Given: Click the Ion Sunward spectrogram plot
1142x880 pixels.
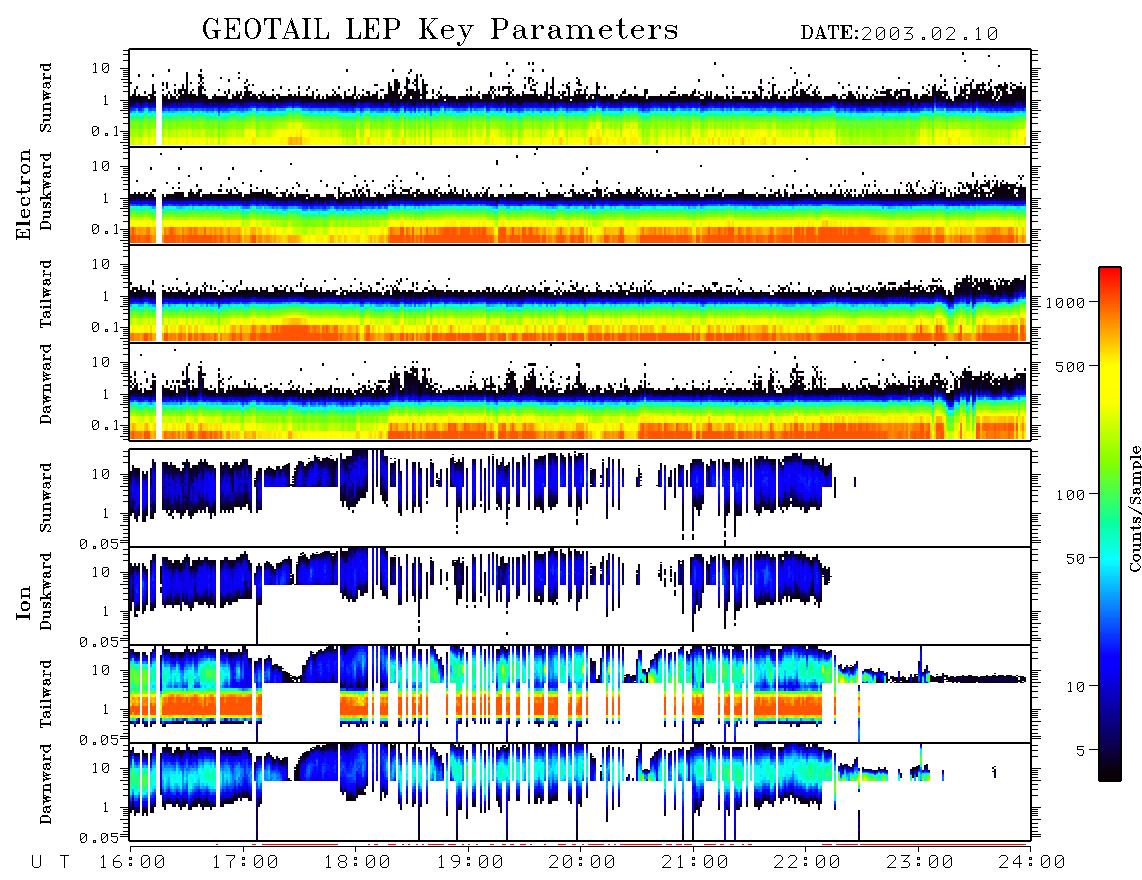Looking at the screenshot, I should point(580,498).
